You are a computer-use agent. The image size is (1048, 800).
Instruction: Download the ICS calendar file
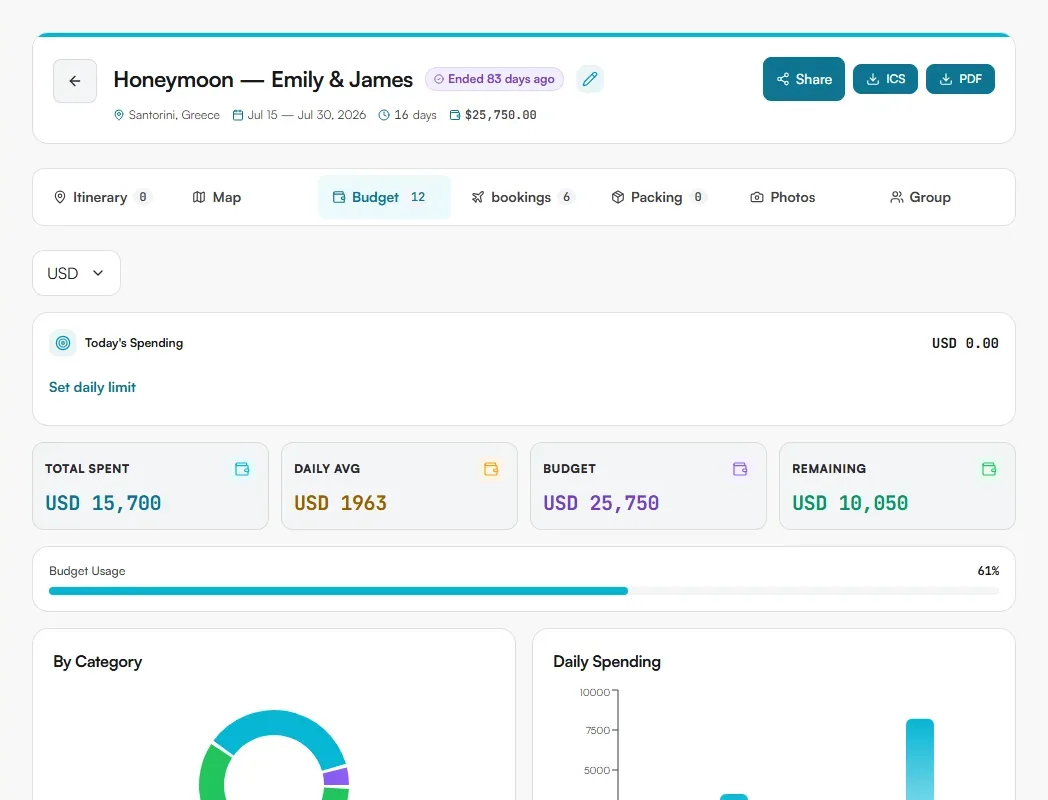pos(885,79)
